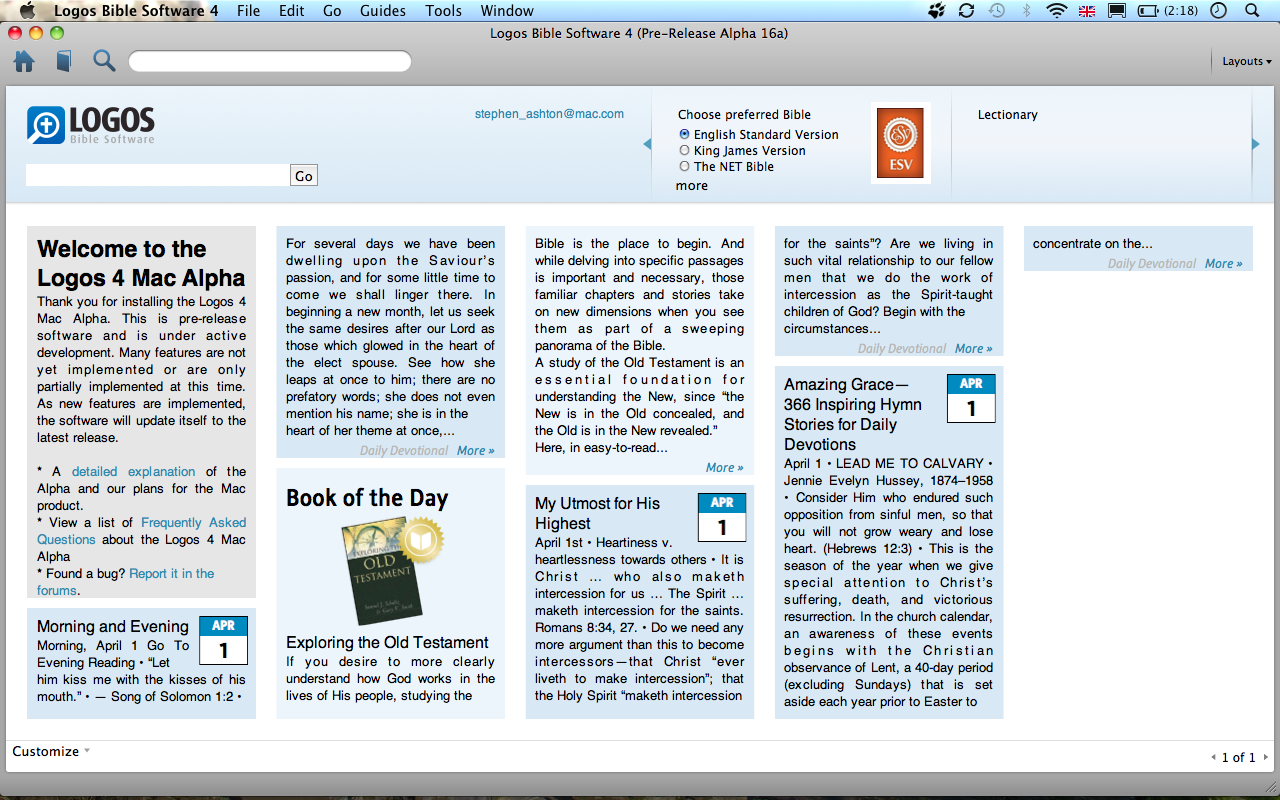Image resolution: width=1280 pixels, height=800 pixels.
Task: Open the Guides menu
Action: click(382, 11)
